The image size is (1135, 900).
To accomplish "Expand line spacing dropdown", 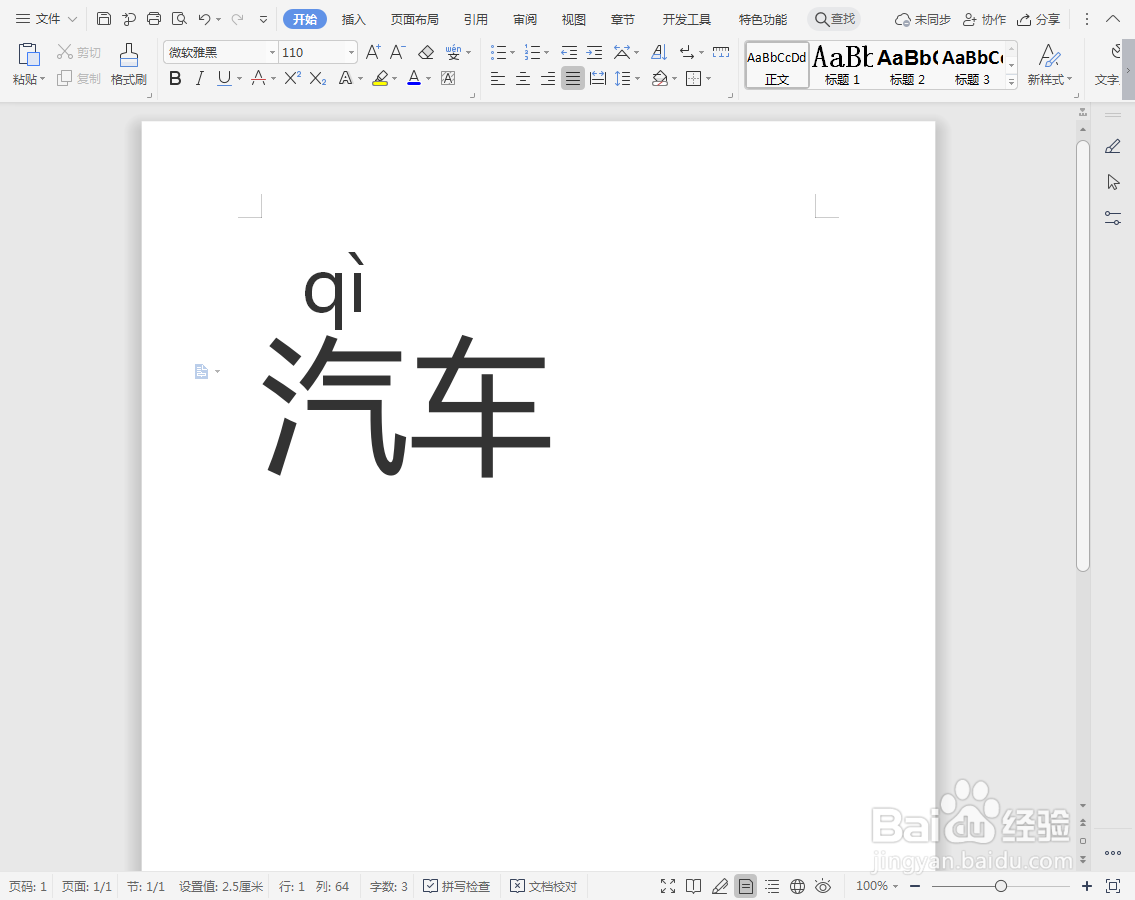I will tap(638, 78).
